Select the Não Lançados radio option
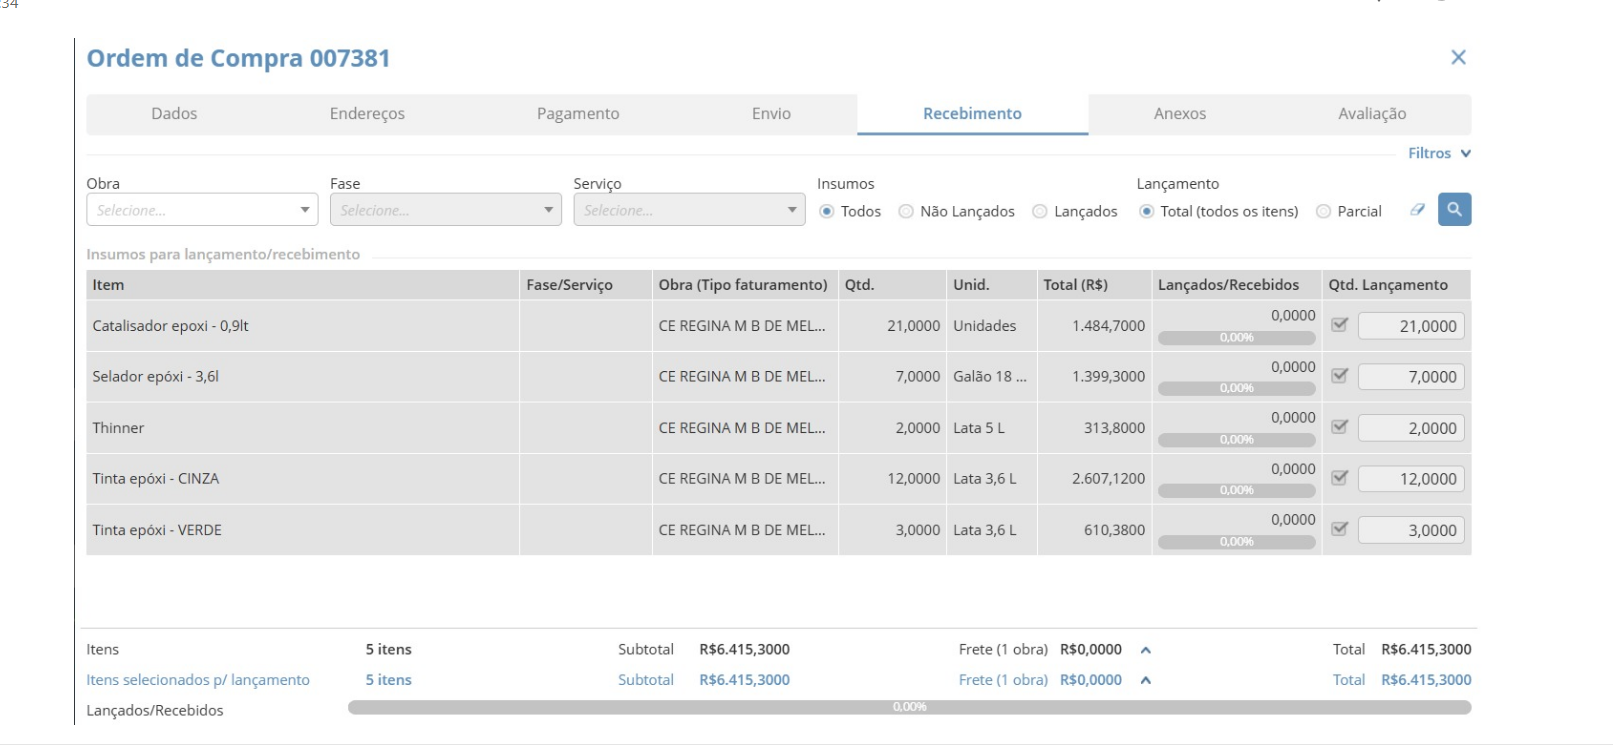 906,212
